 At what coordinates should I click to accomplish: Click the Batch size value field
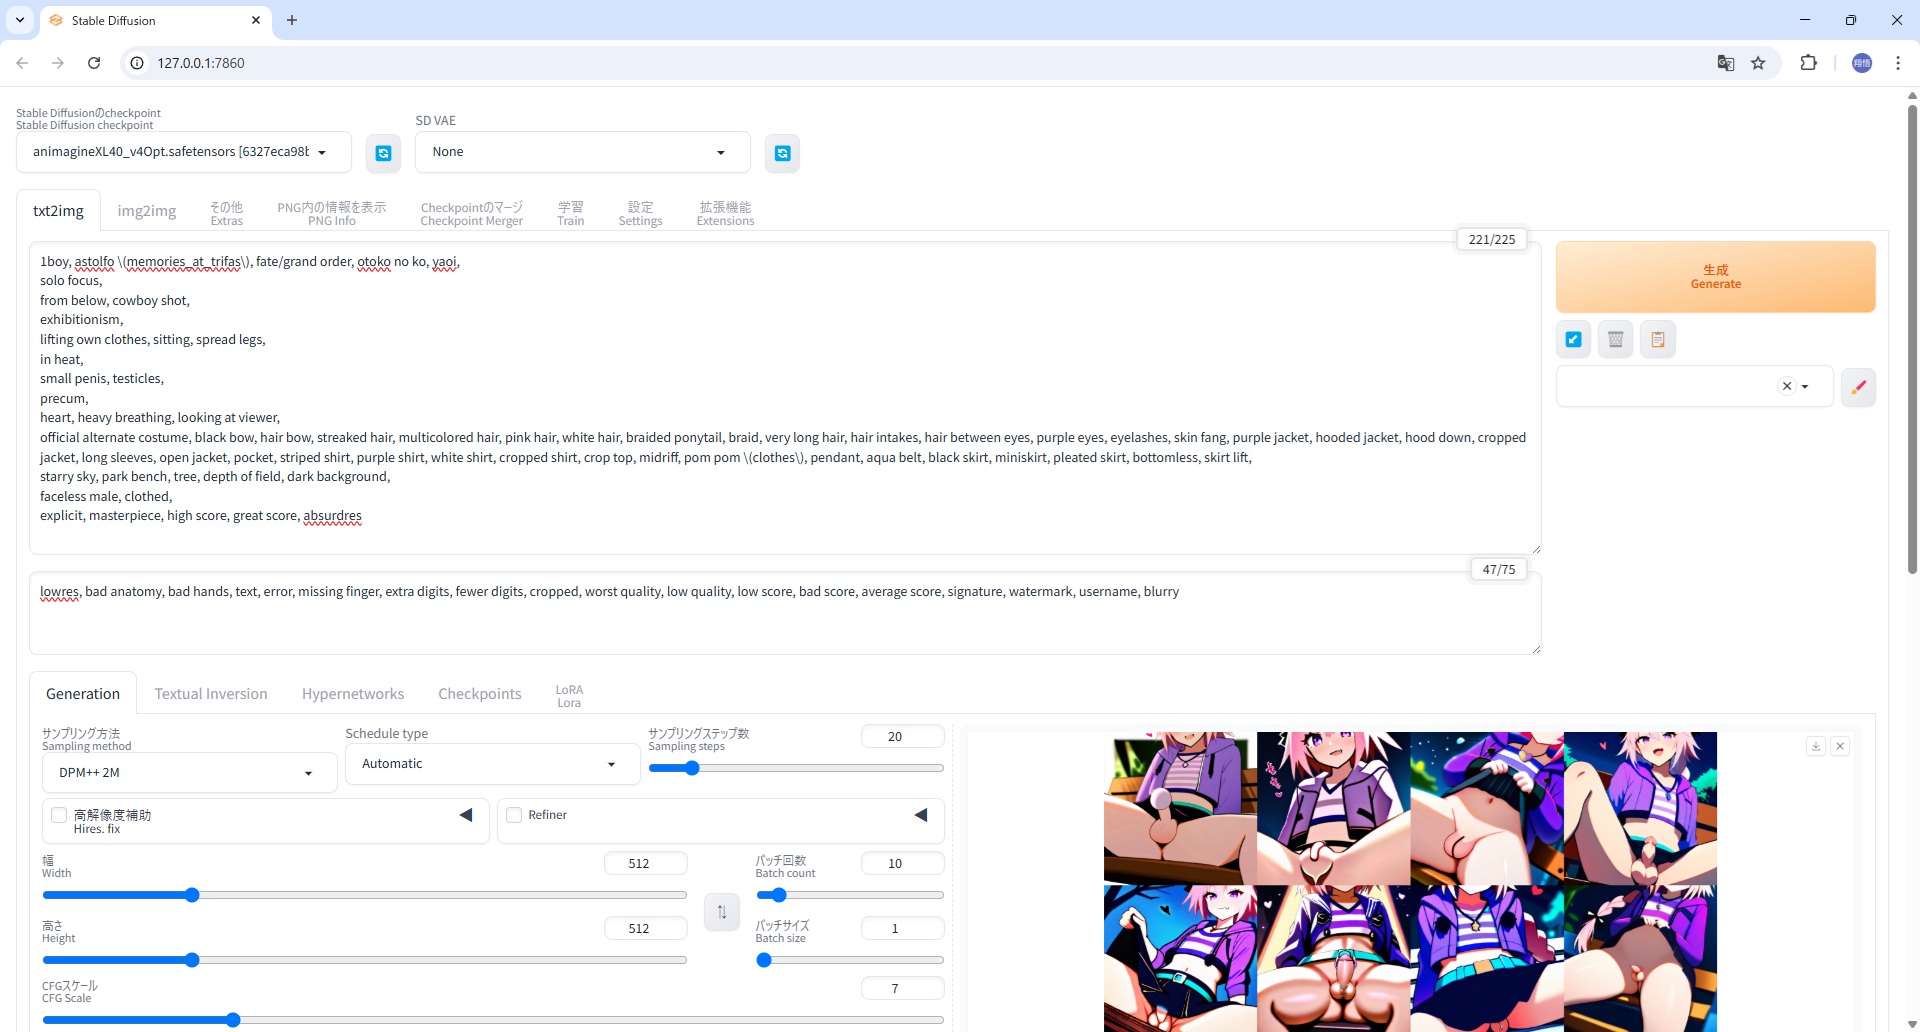902,929
